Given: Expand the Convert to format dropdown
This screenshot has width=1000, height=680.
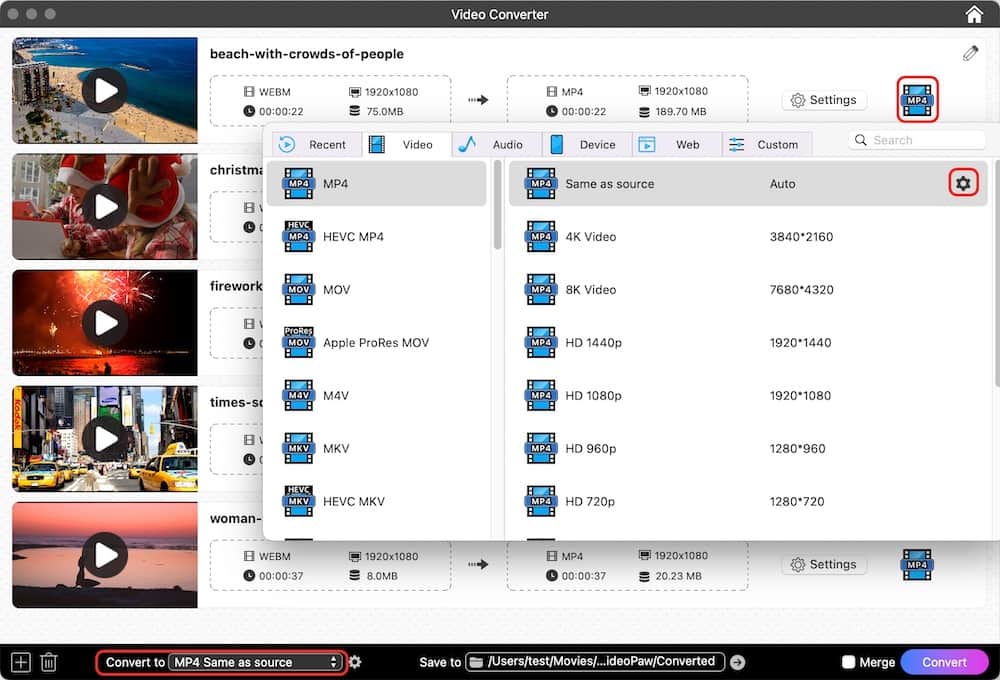Looking at the screenshot, I should click(256, 662).
